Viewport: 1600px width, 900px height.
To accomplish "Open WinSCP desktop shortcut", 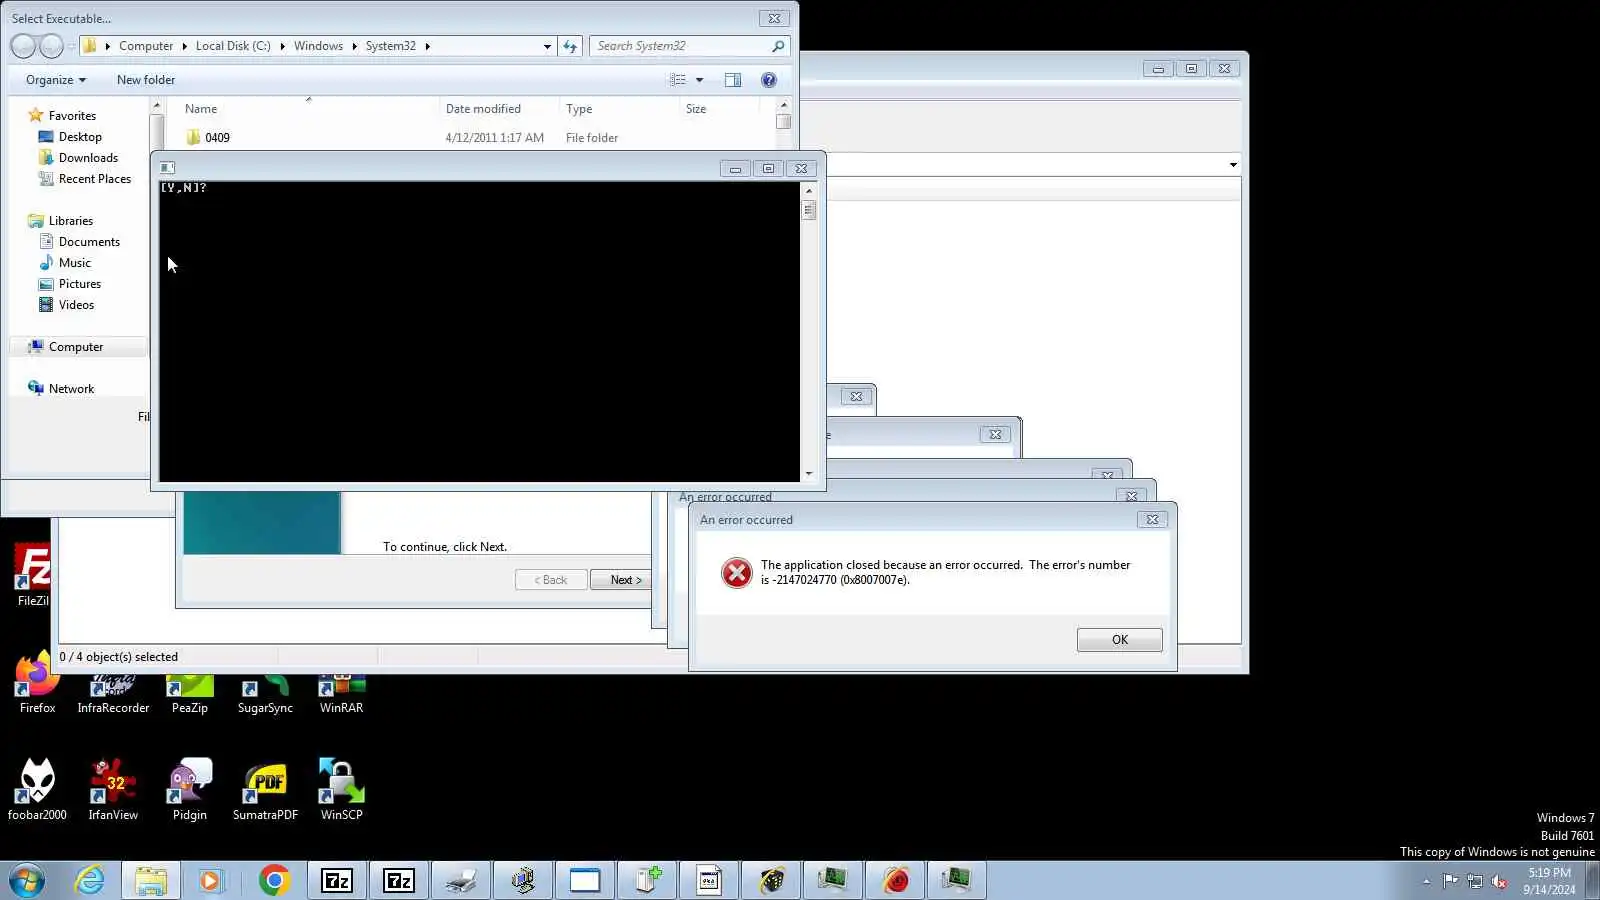I will (x=341, y=790).
